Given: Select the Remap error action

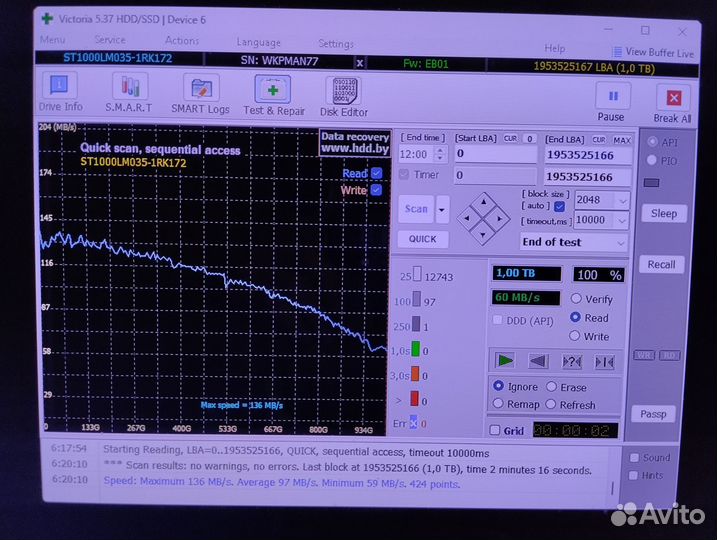Looking at the screenshot, I should 499,405.
